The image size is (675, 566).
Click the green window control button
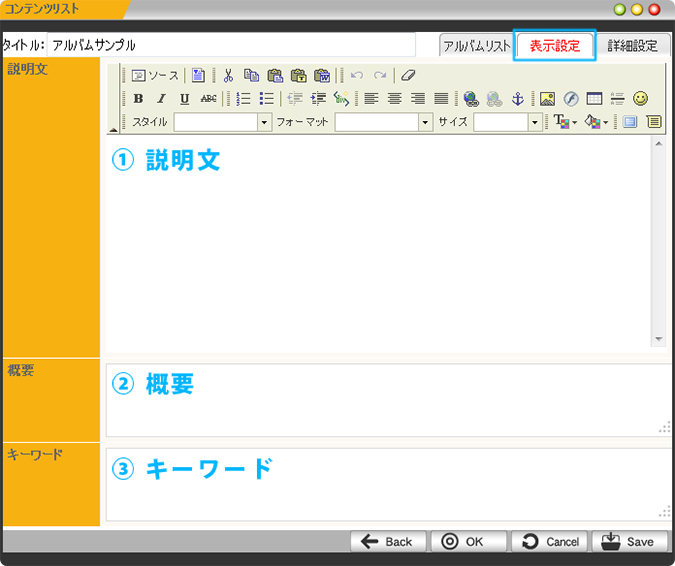619,9
